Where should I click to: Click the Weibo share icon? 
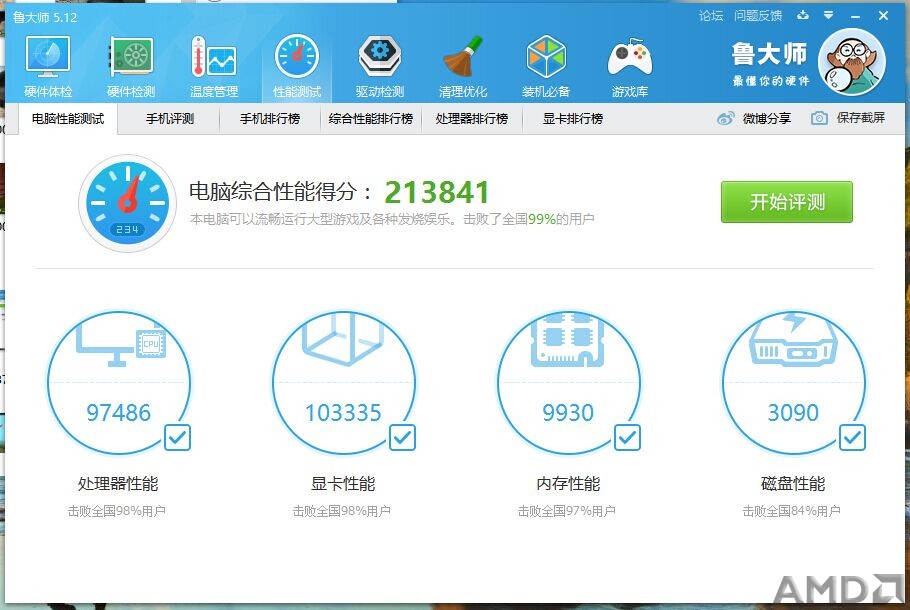tap(725, 118)
